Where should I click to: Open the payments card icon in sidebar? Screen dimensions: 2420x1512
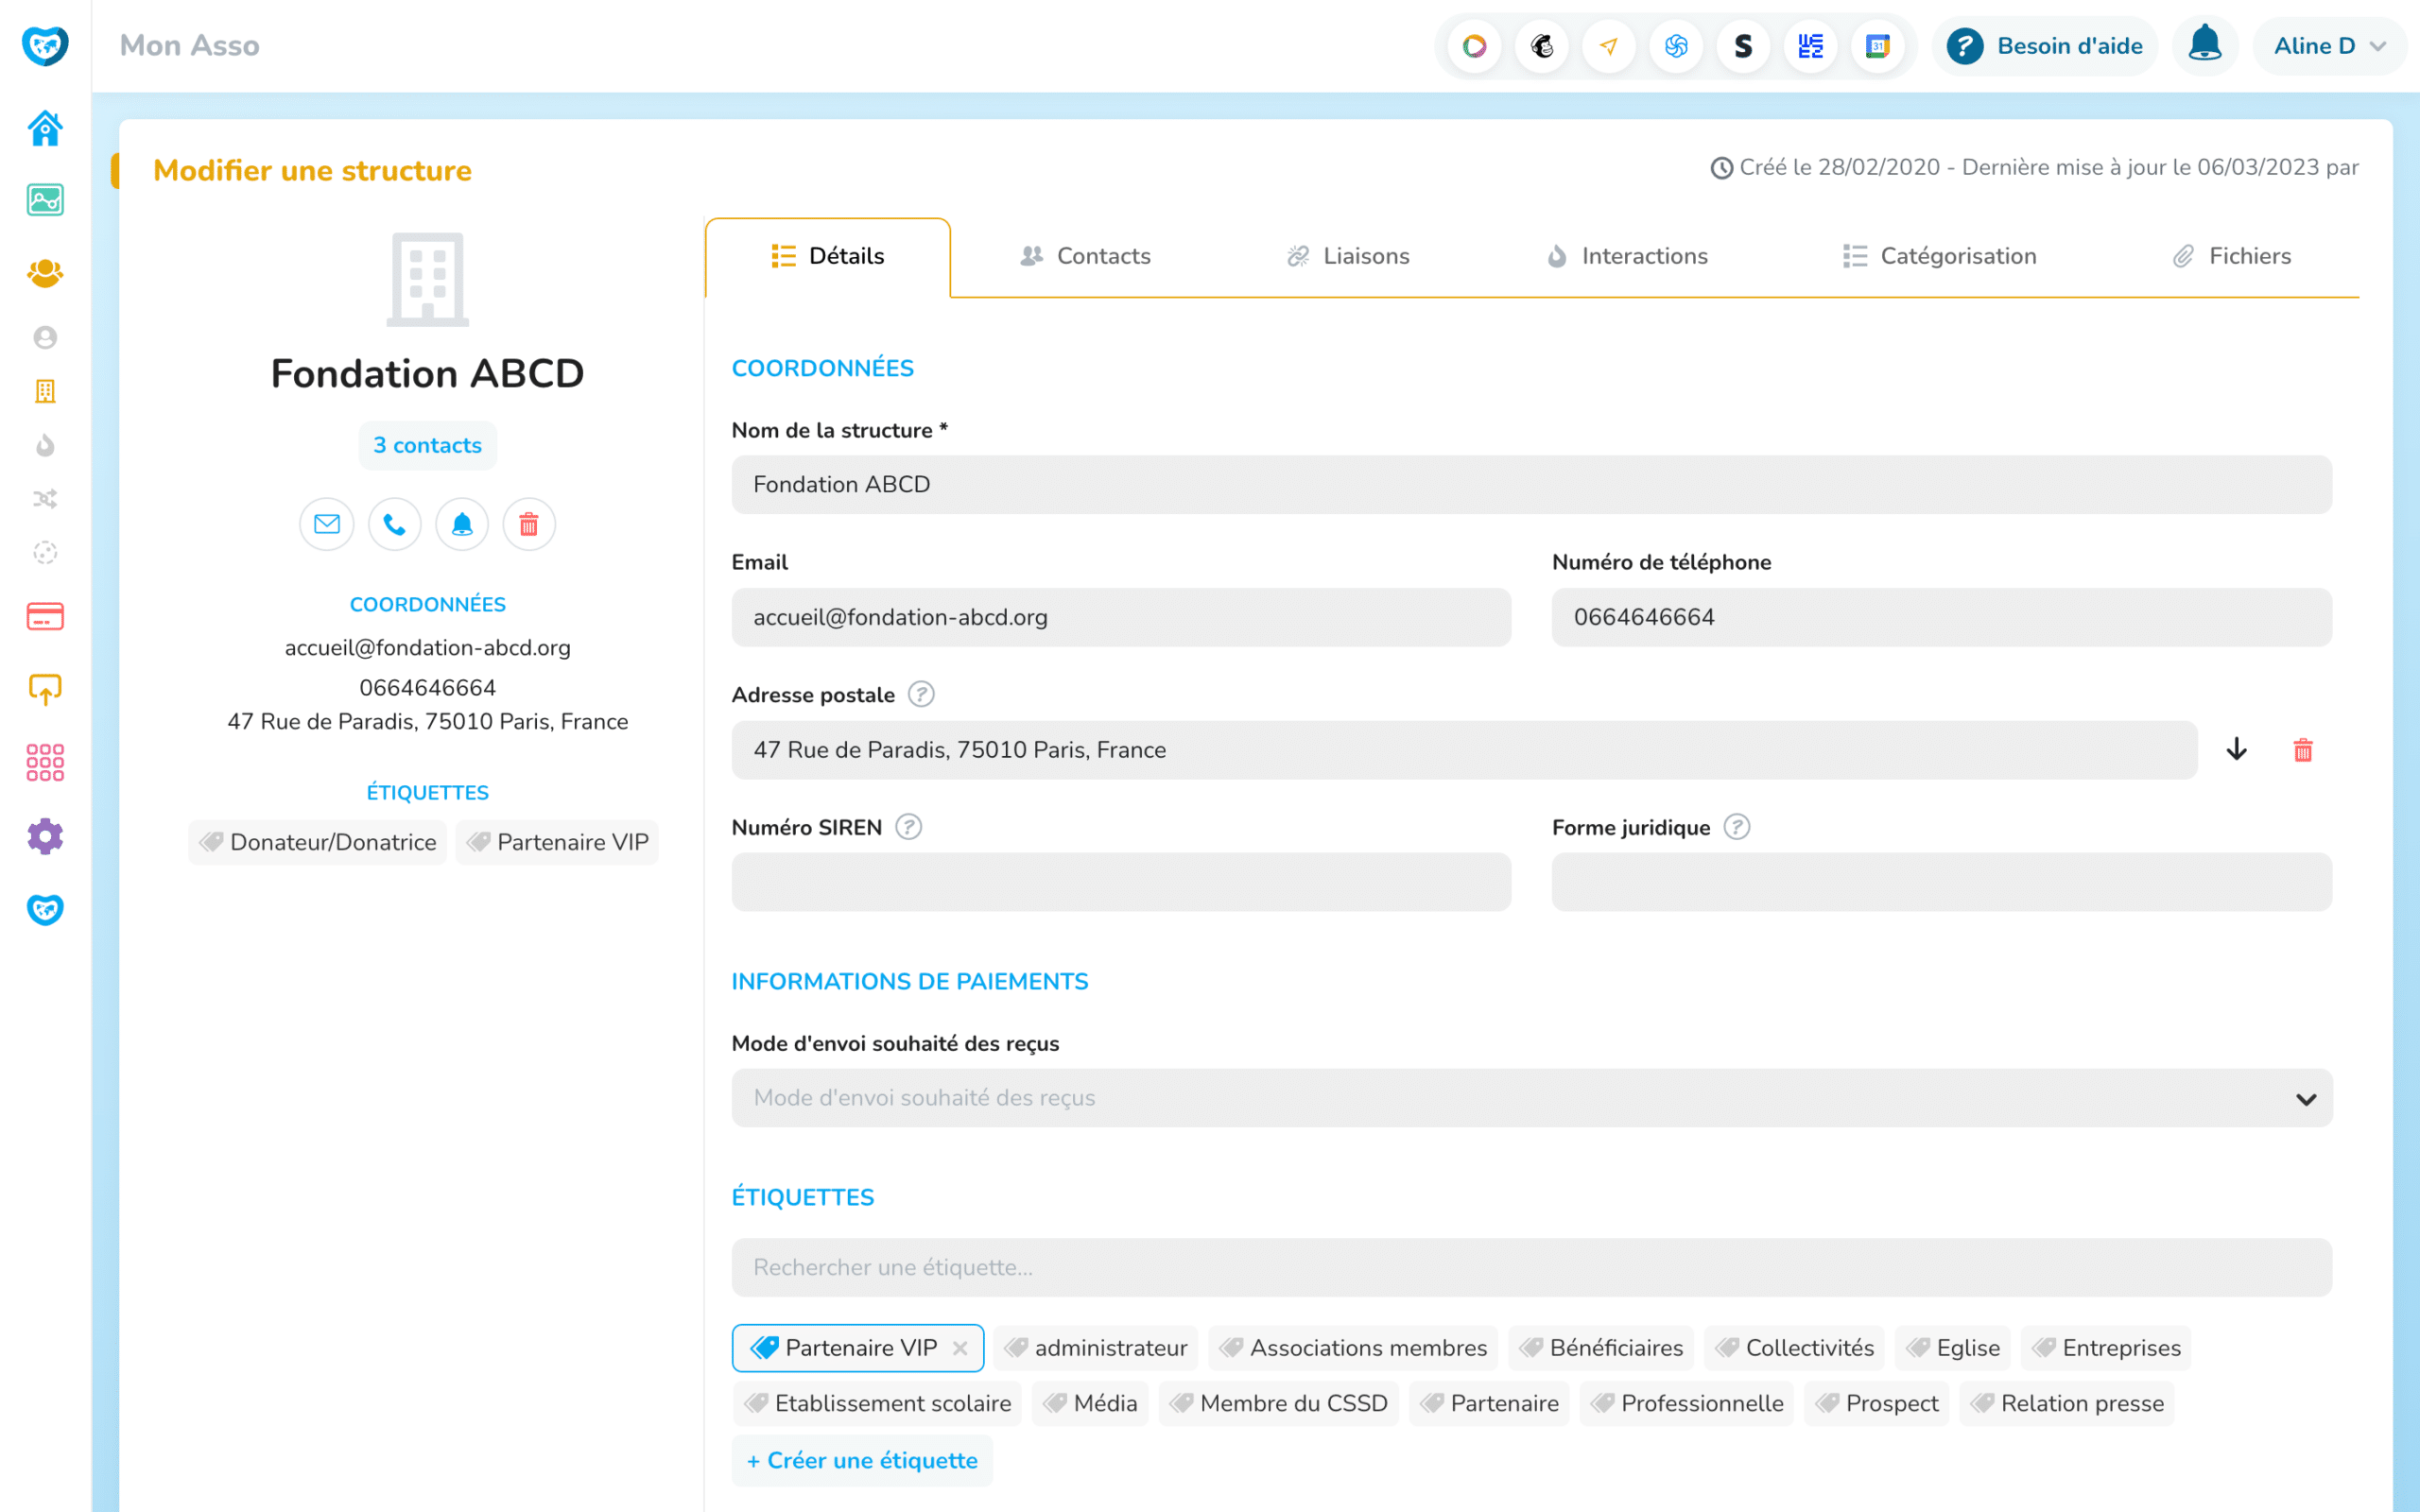click(45, 616)
